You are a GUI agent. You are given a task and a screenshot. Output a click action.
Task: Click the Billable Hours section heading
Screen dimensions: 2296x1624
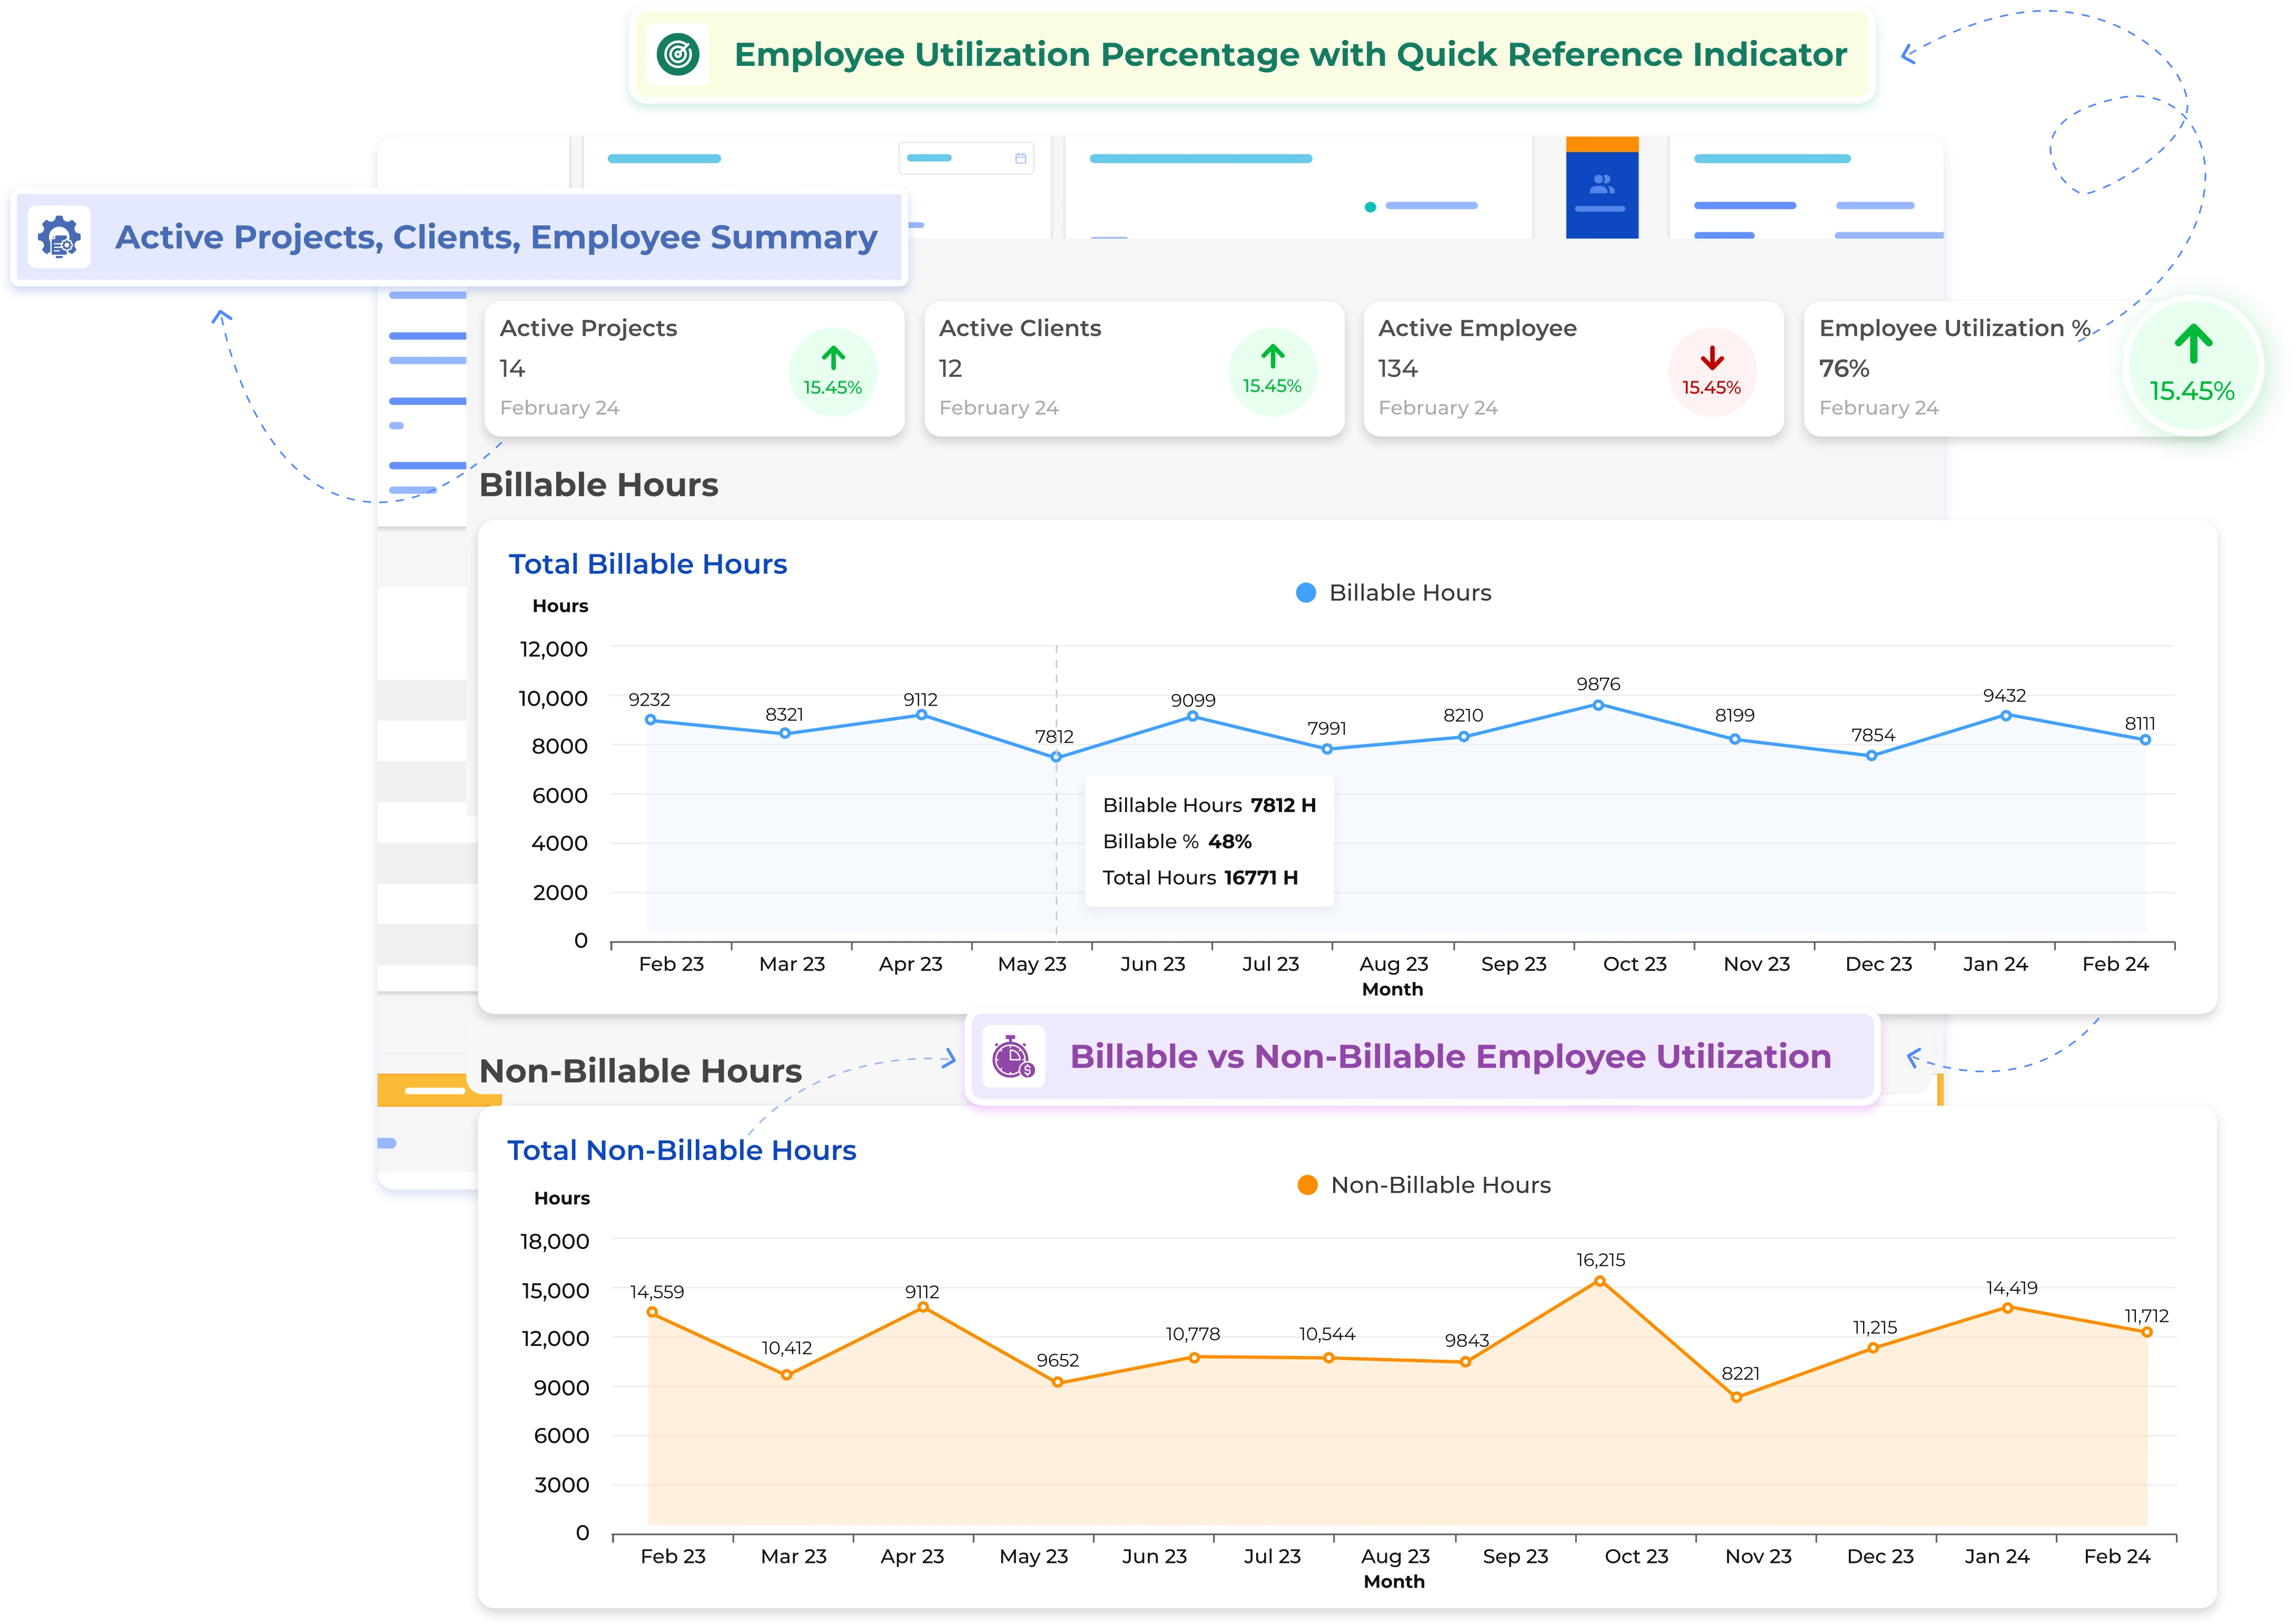(598, 485)
